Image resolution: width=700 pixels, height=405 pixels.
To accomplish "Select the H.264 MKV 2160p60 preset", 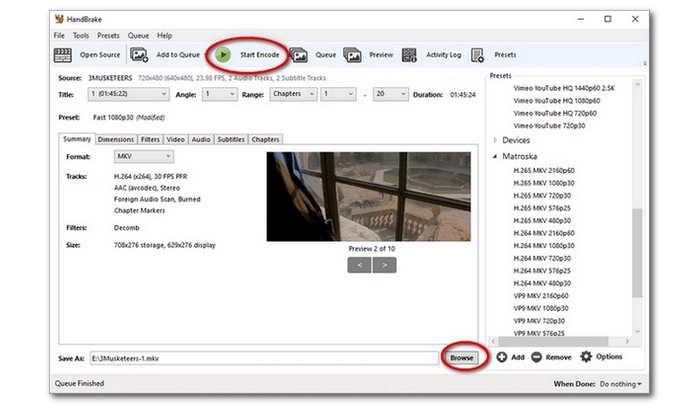I will click(x=544, y=233).
